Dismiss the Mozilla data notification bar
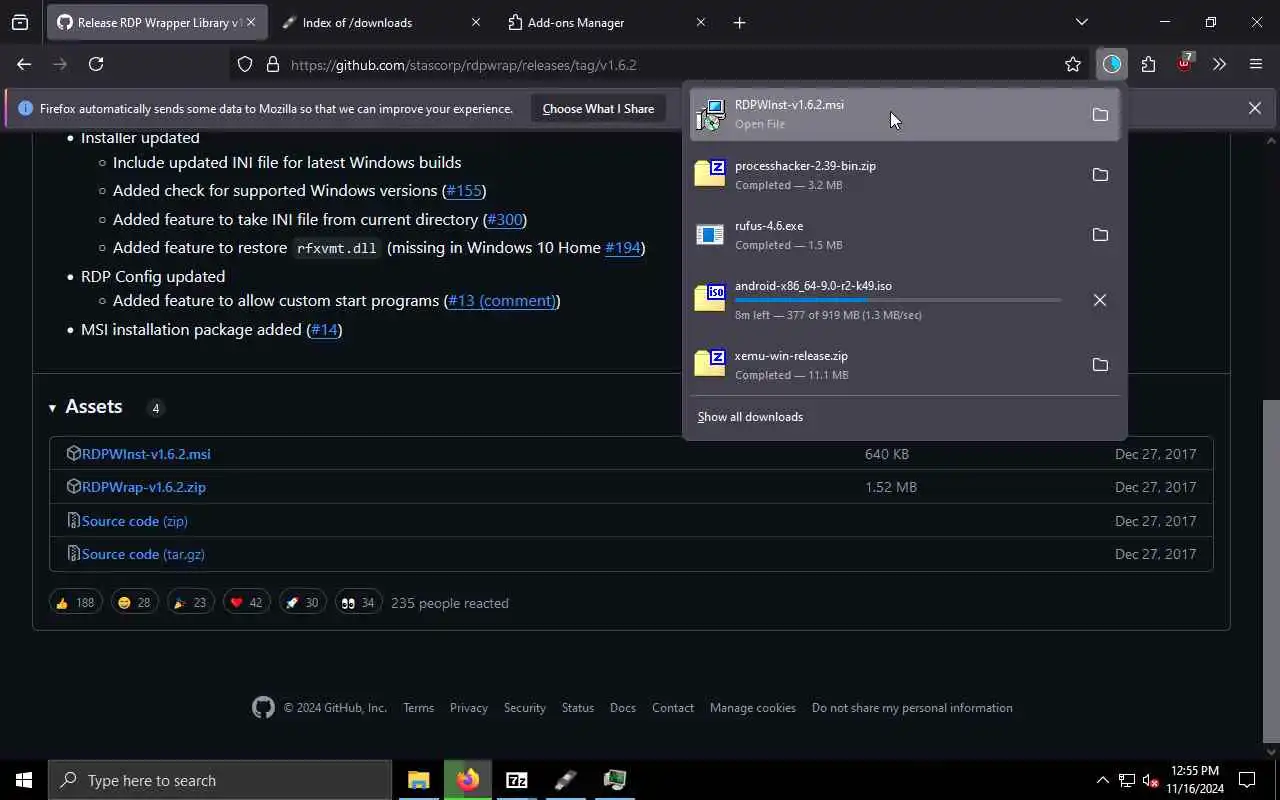This screenshot has height=800, width=1280. tap(1254, 108)
